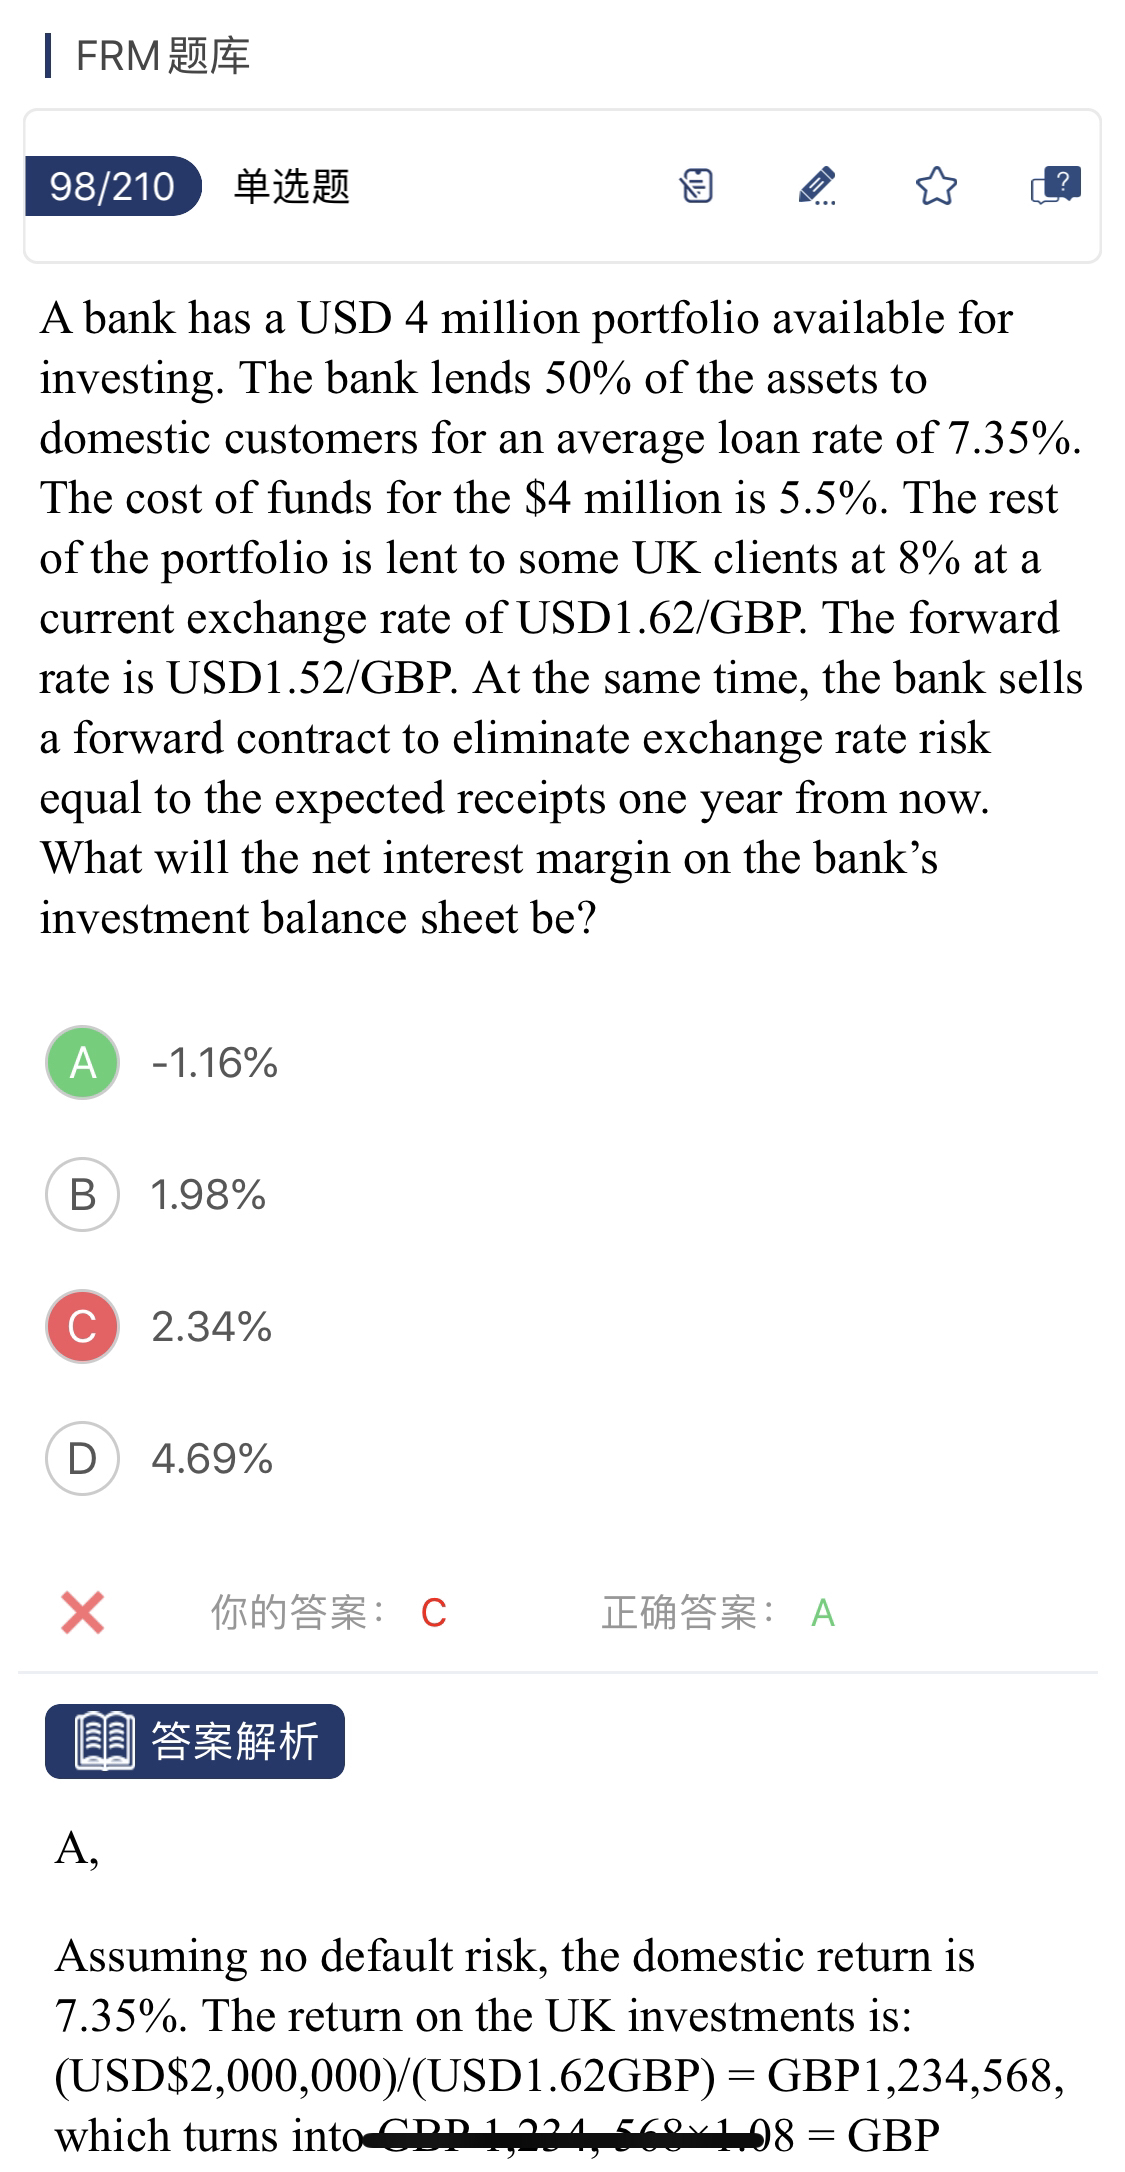Select option D circle
Image resolution: width=1125 pixels, height=2172 pixels.
82,1458
